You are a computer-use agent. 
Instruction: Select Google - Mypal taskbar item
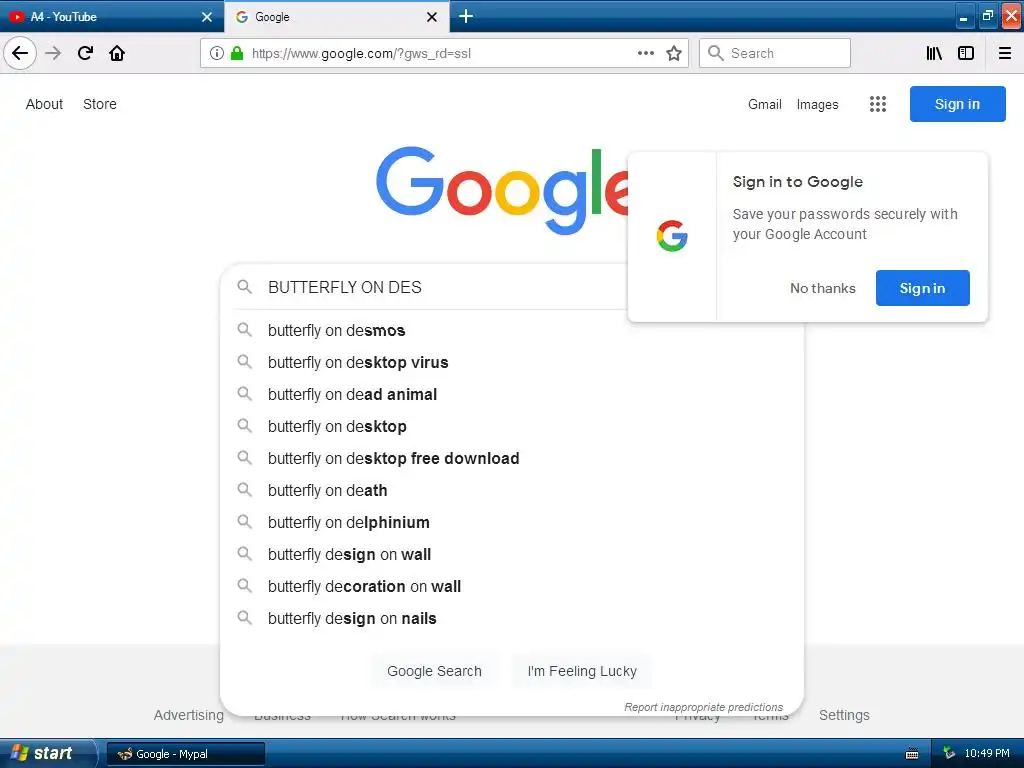click(x=185, y=754)
